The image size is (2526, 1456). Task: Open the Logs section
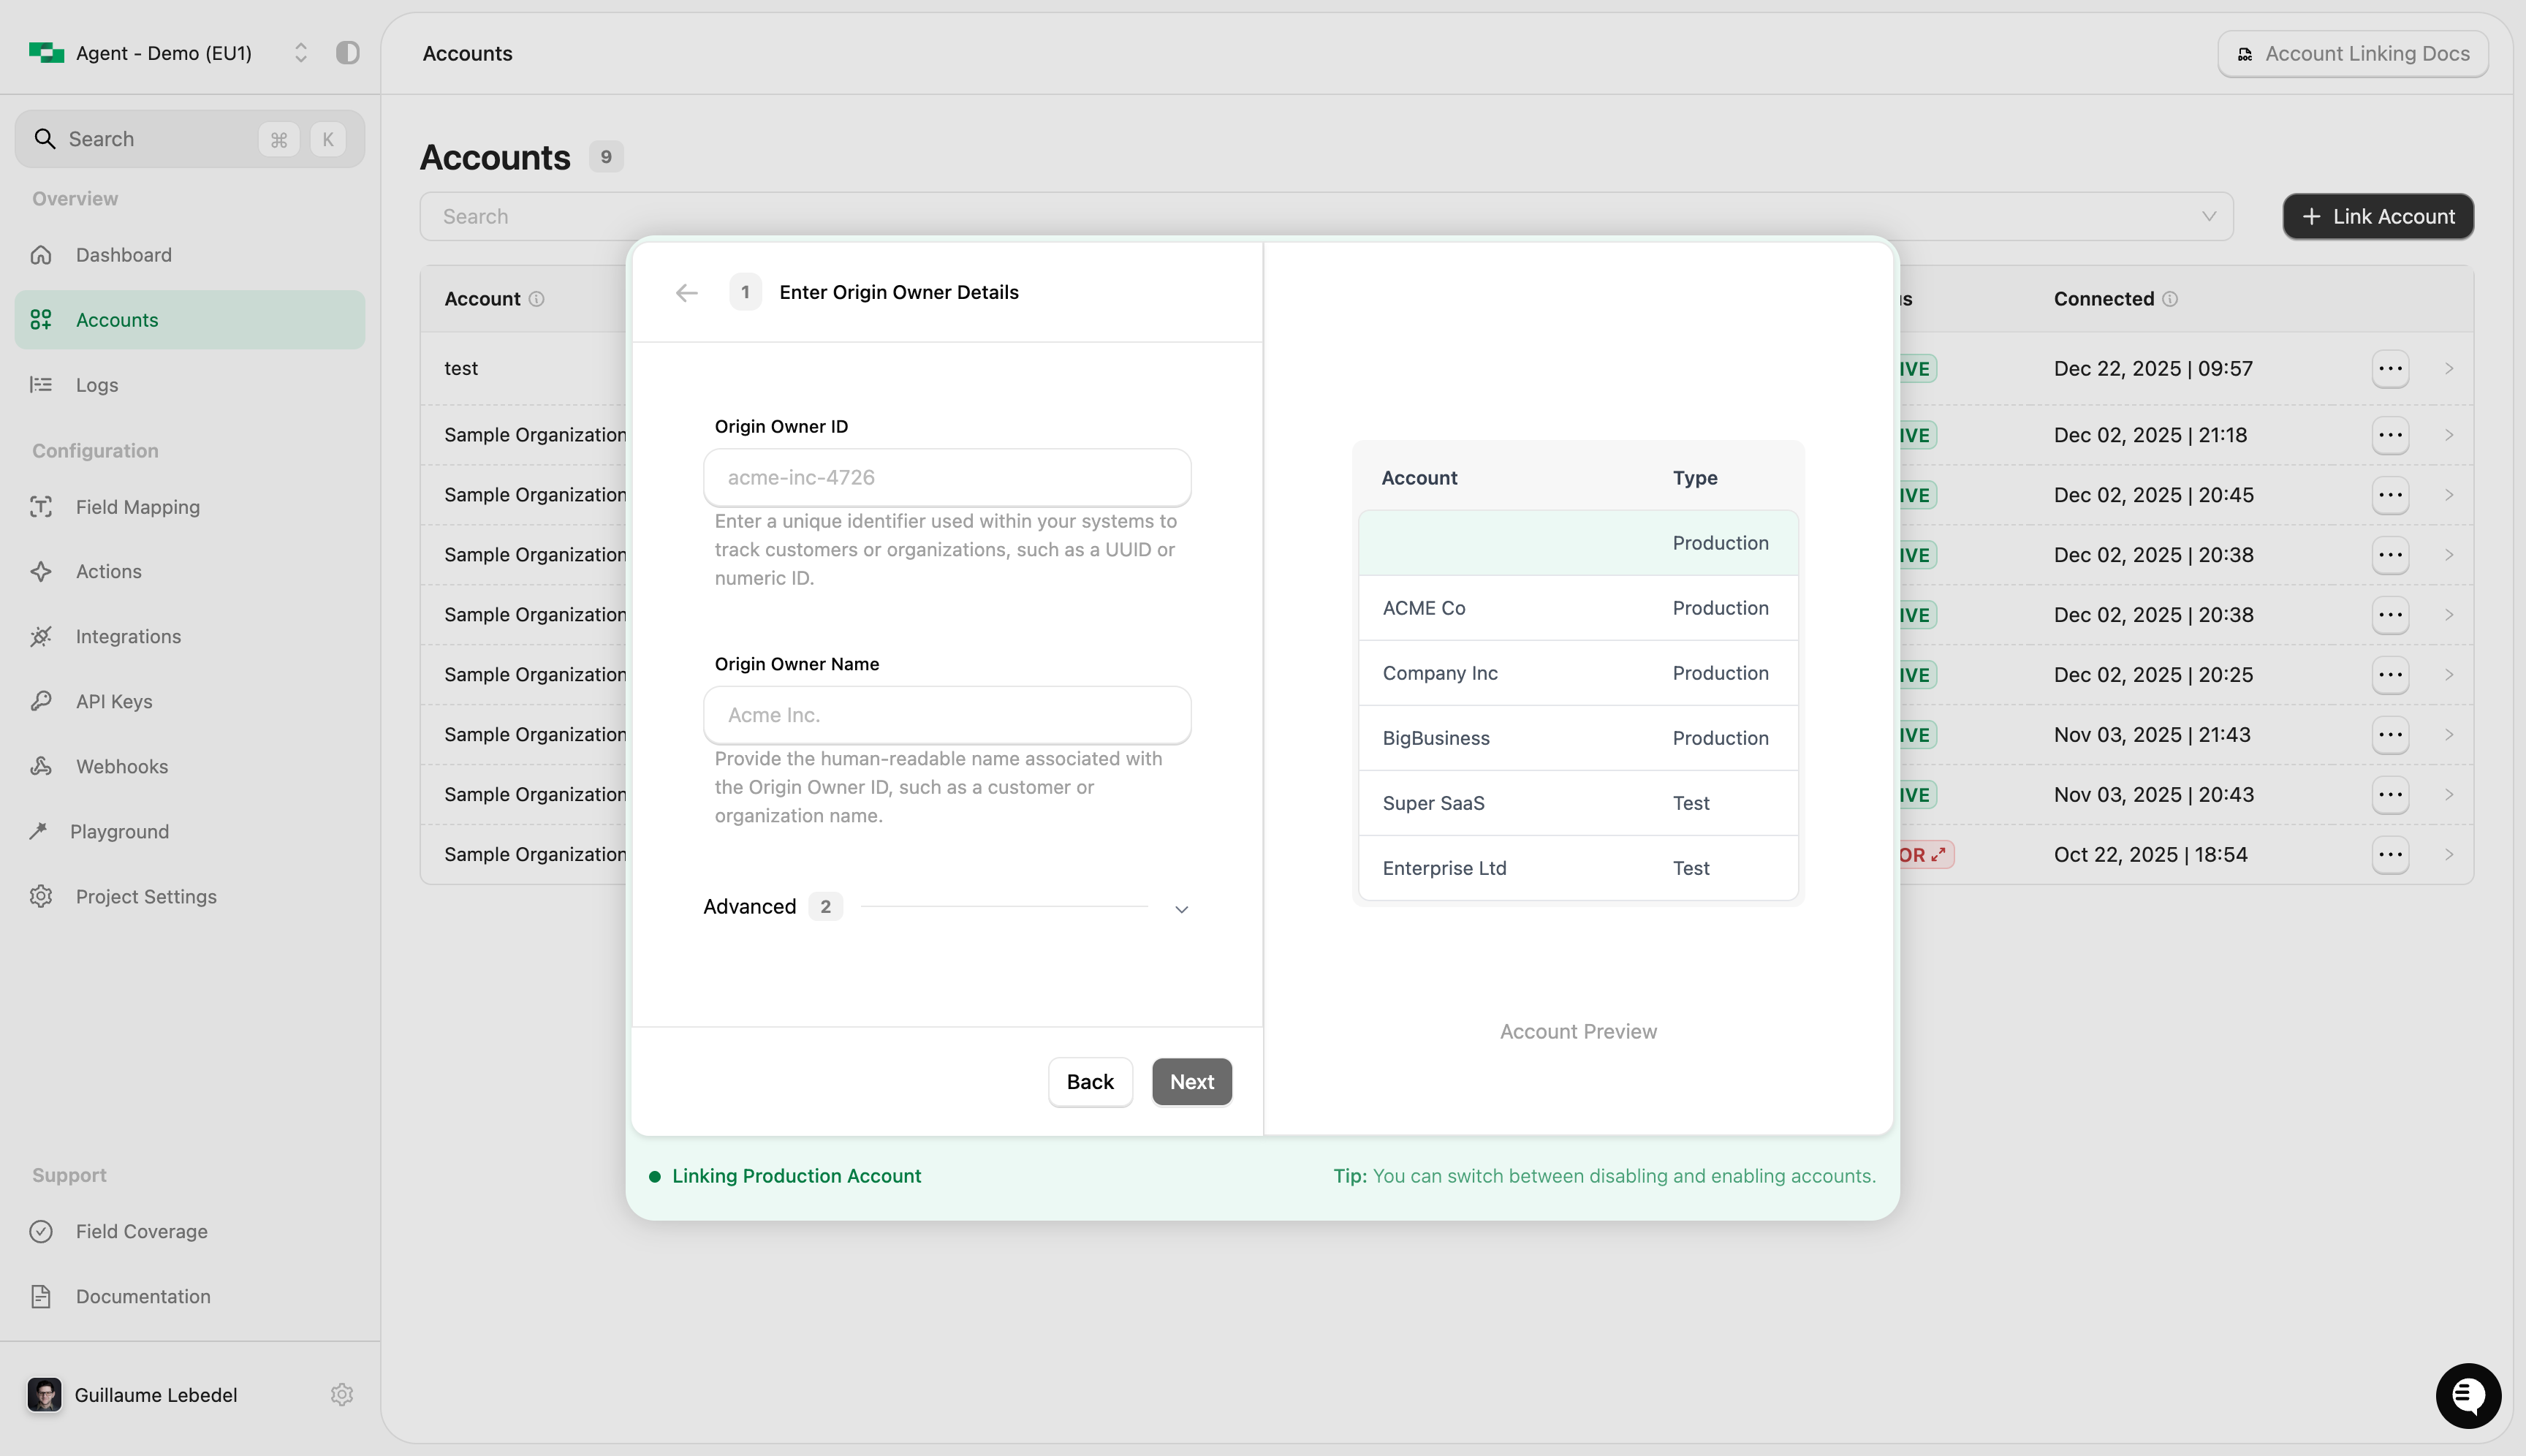click(97, 385)
